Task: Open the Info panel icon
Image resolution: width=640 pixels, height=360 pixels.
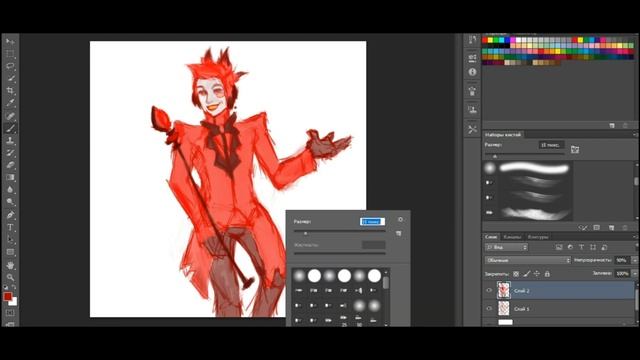Action: (472, 72)
